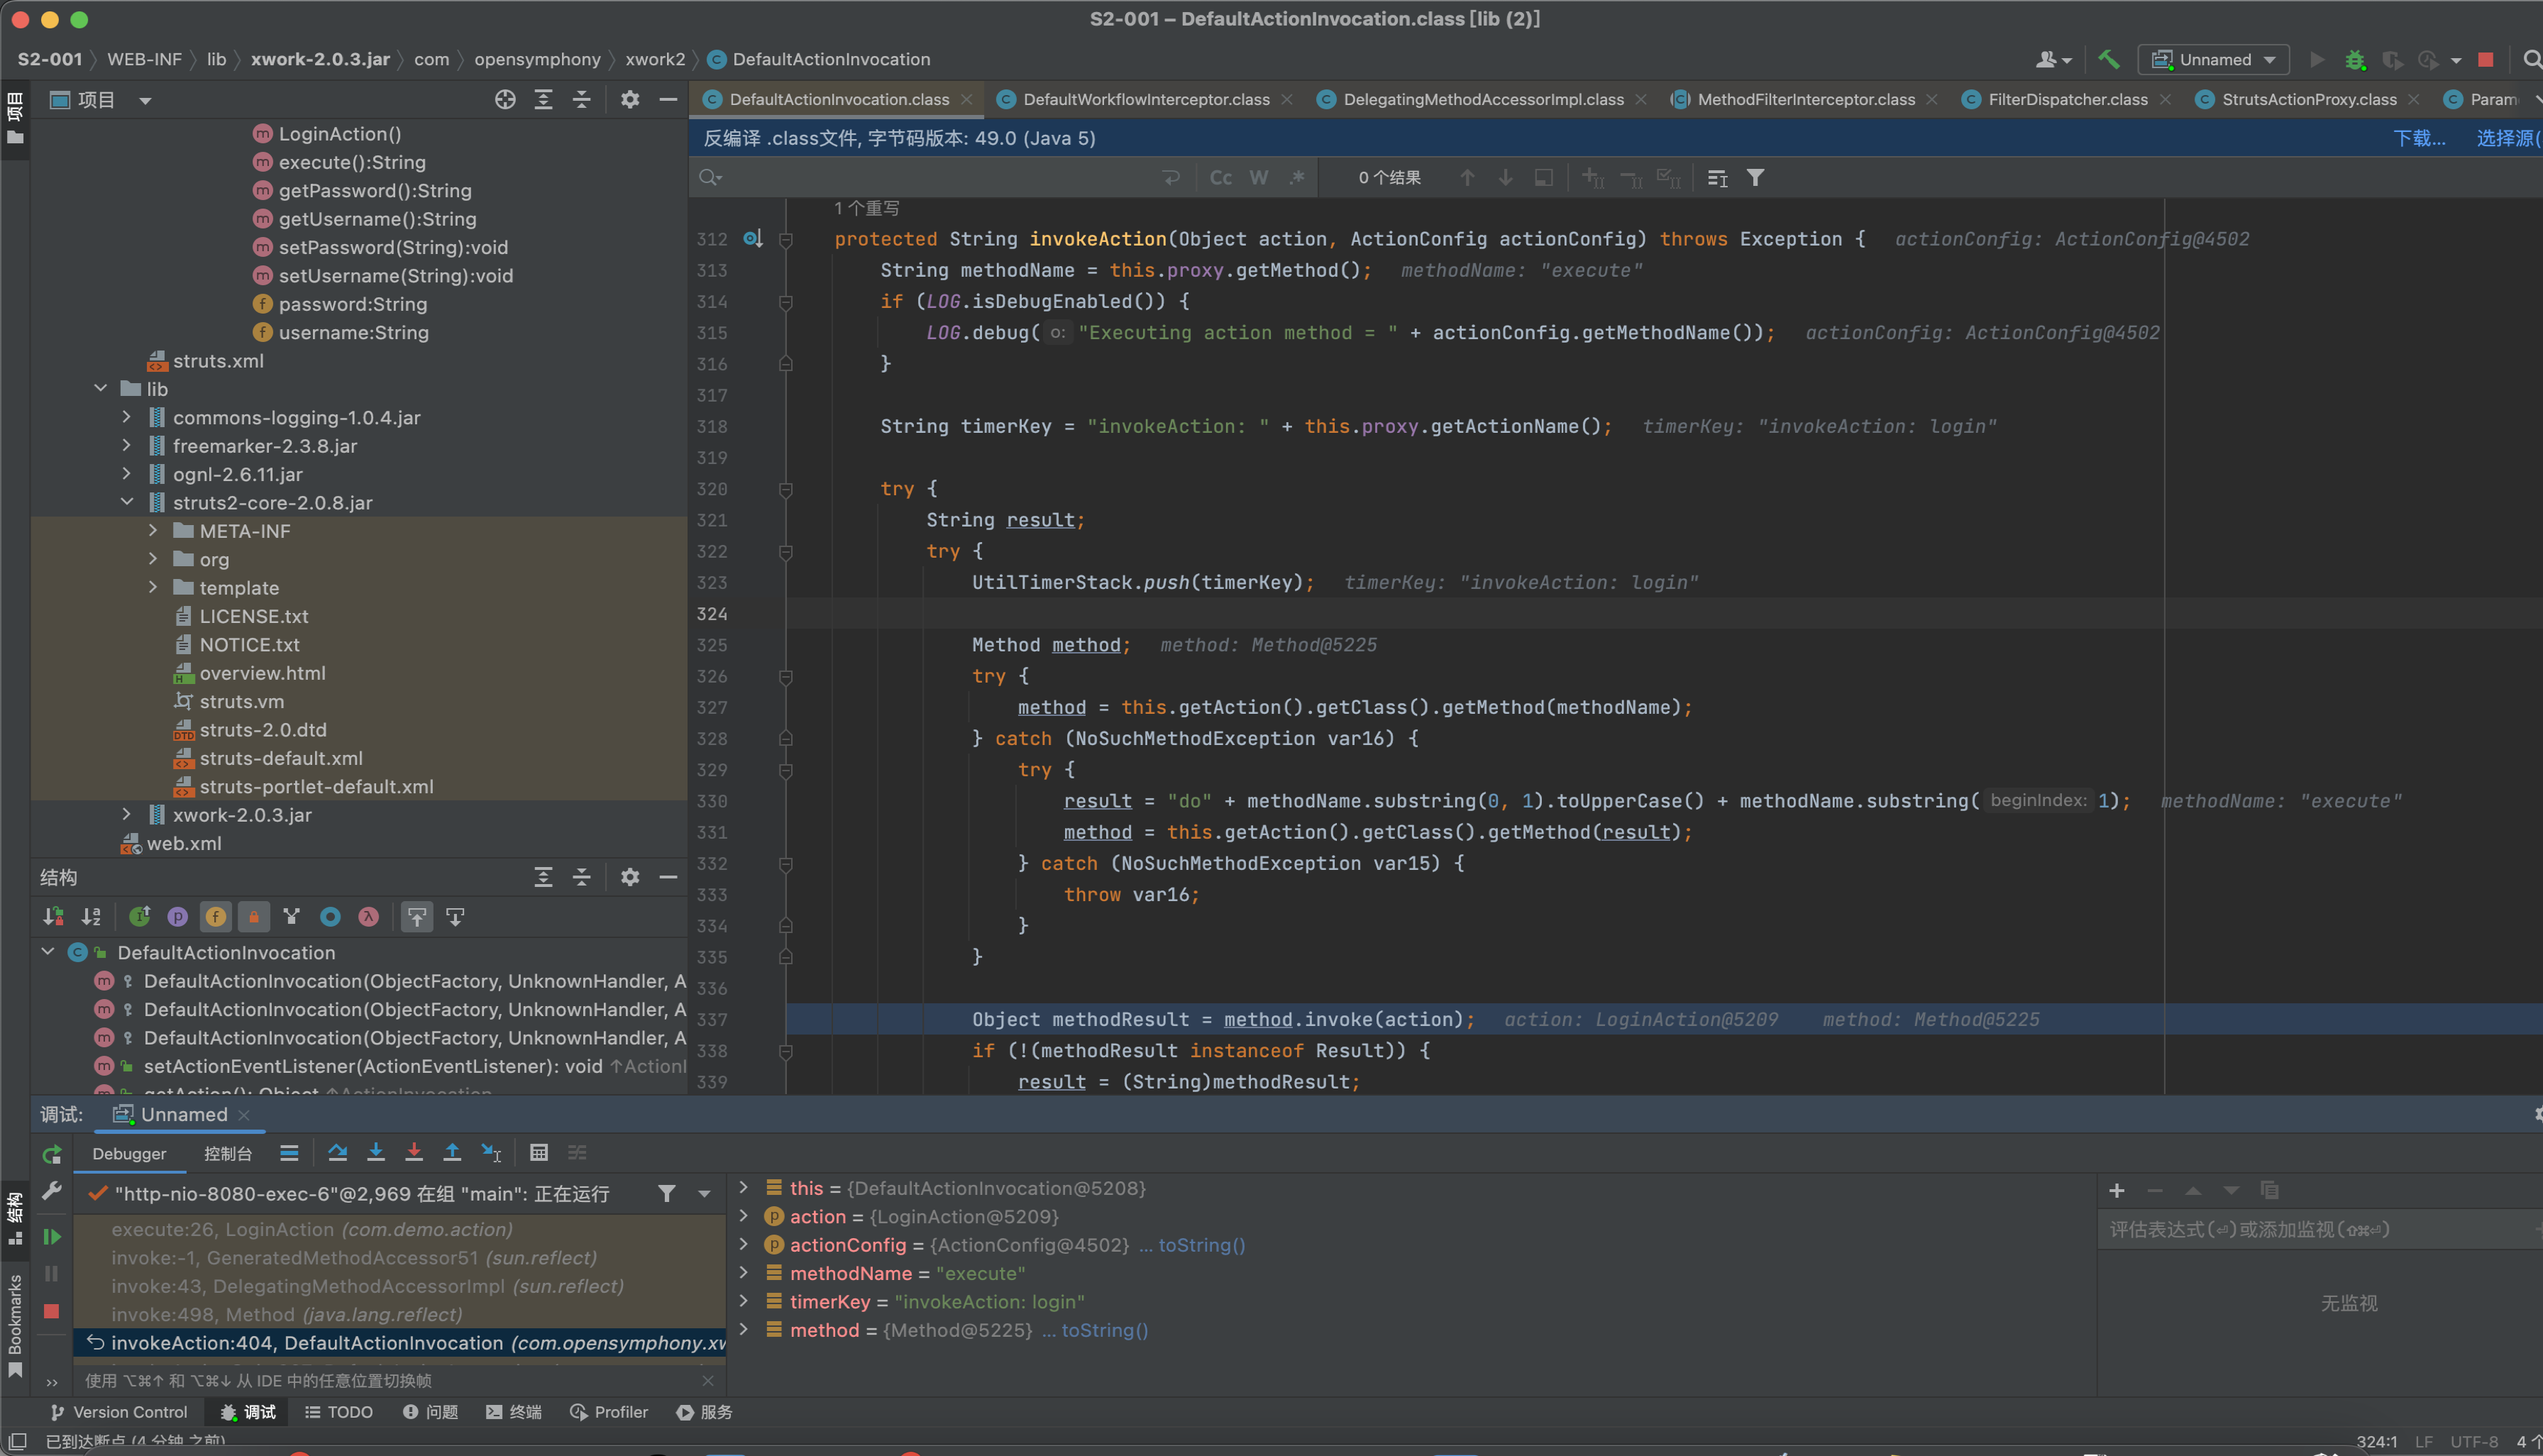
Task: Open Version Control tool window button
Action: [x=119, y=1412]
